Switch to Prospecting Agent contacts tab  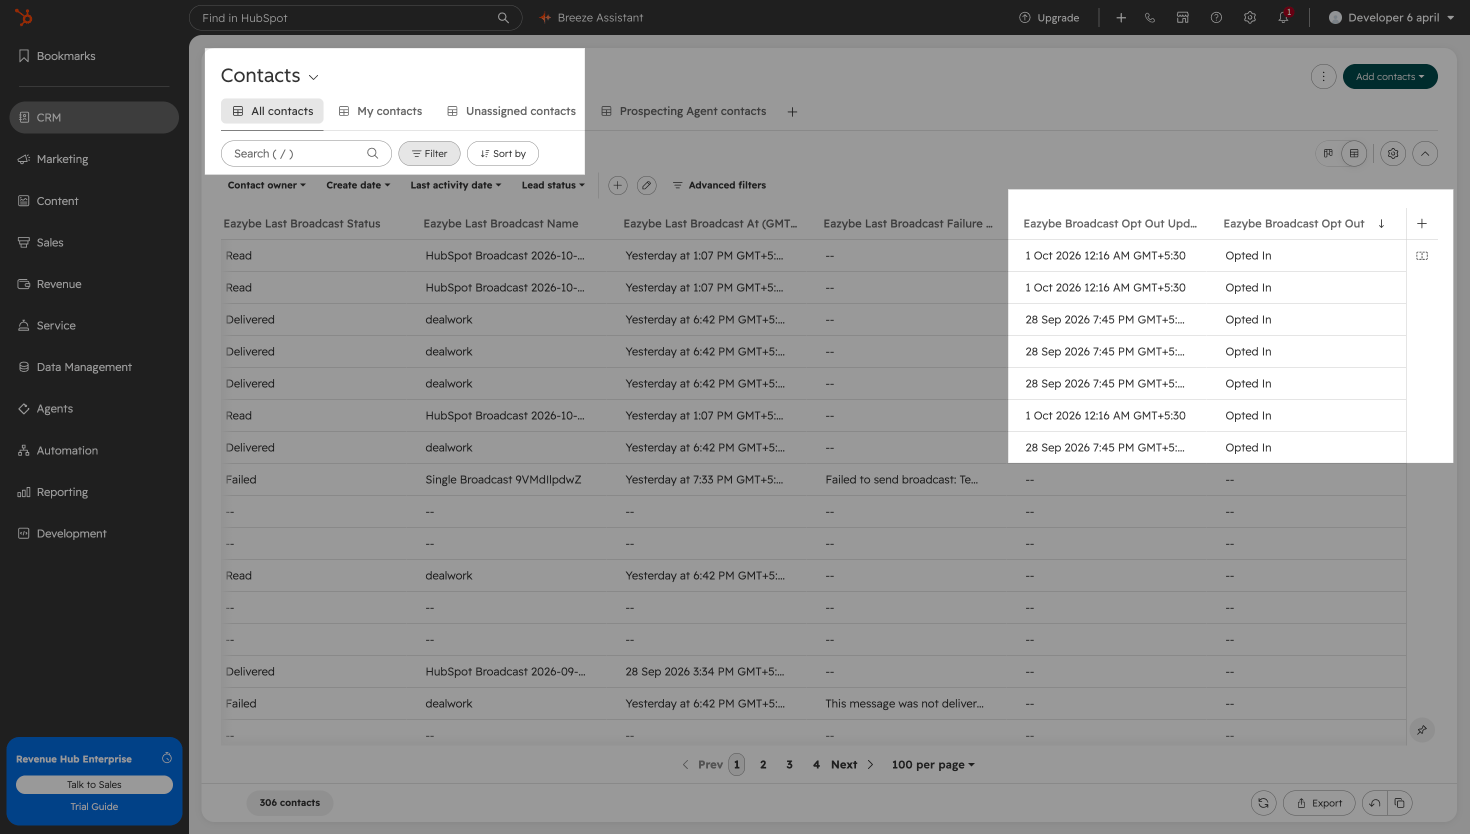click(683, 112)
